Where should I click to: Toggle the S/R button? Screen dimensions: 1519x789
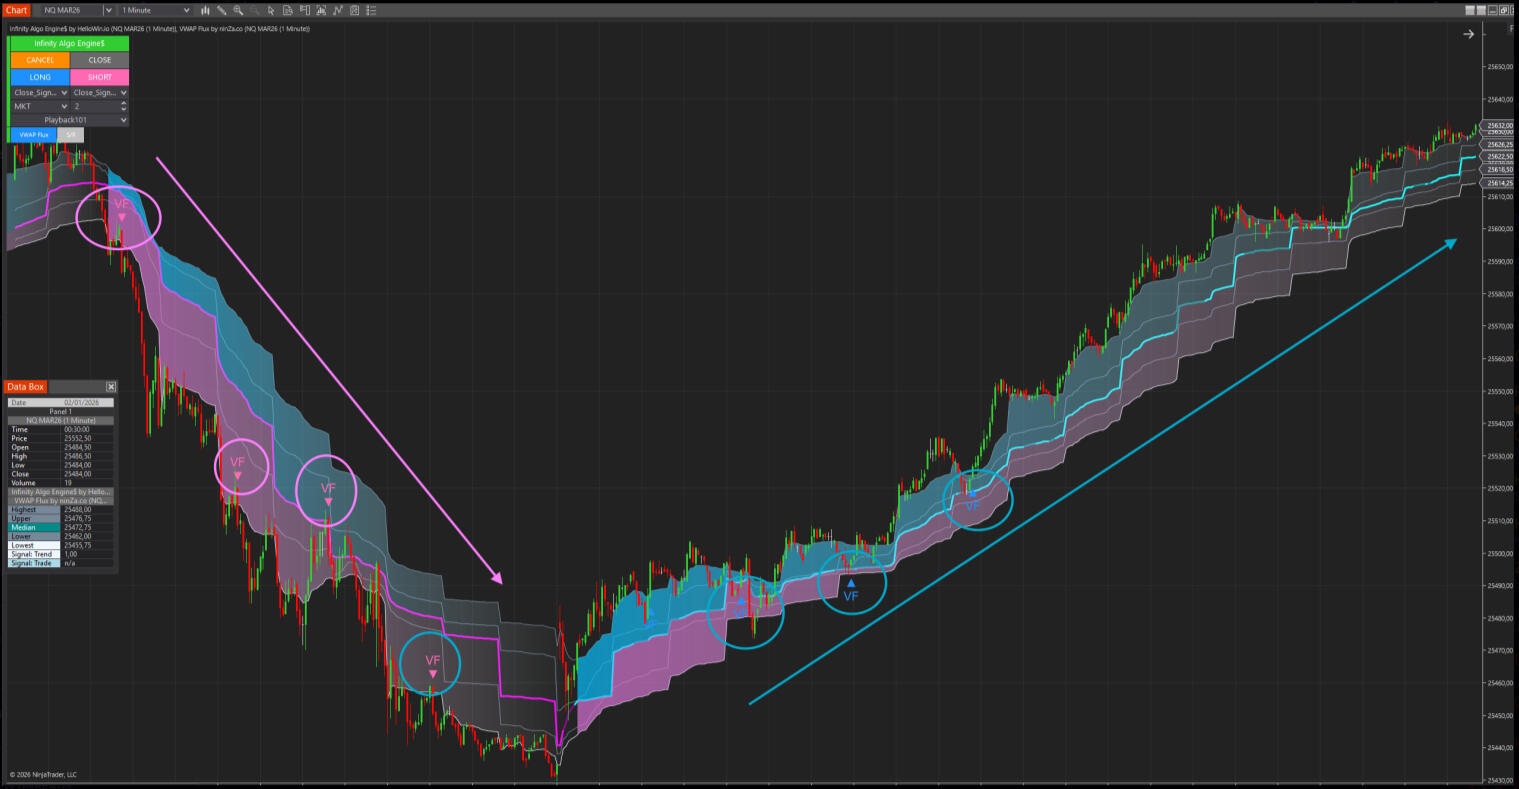pos(71,134)
